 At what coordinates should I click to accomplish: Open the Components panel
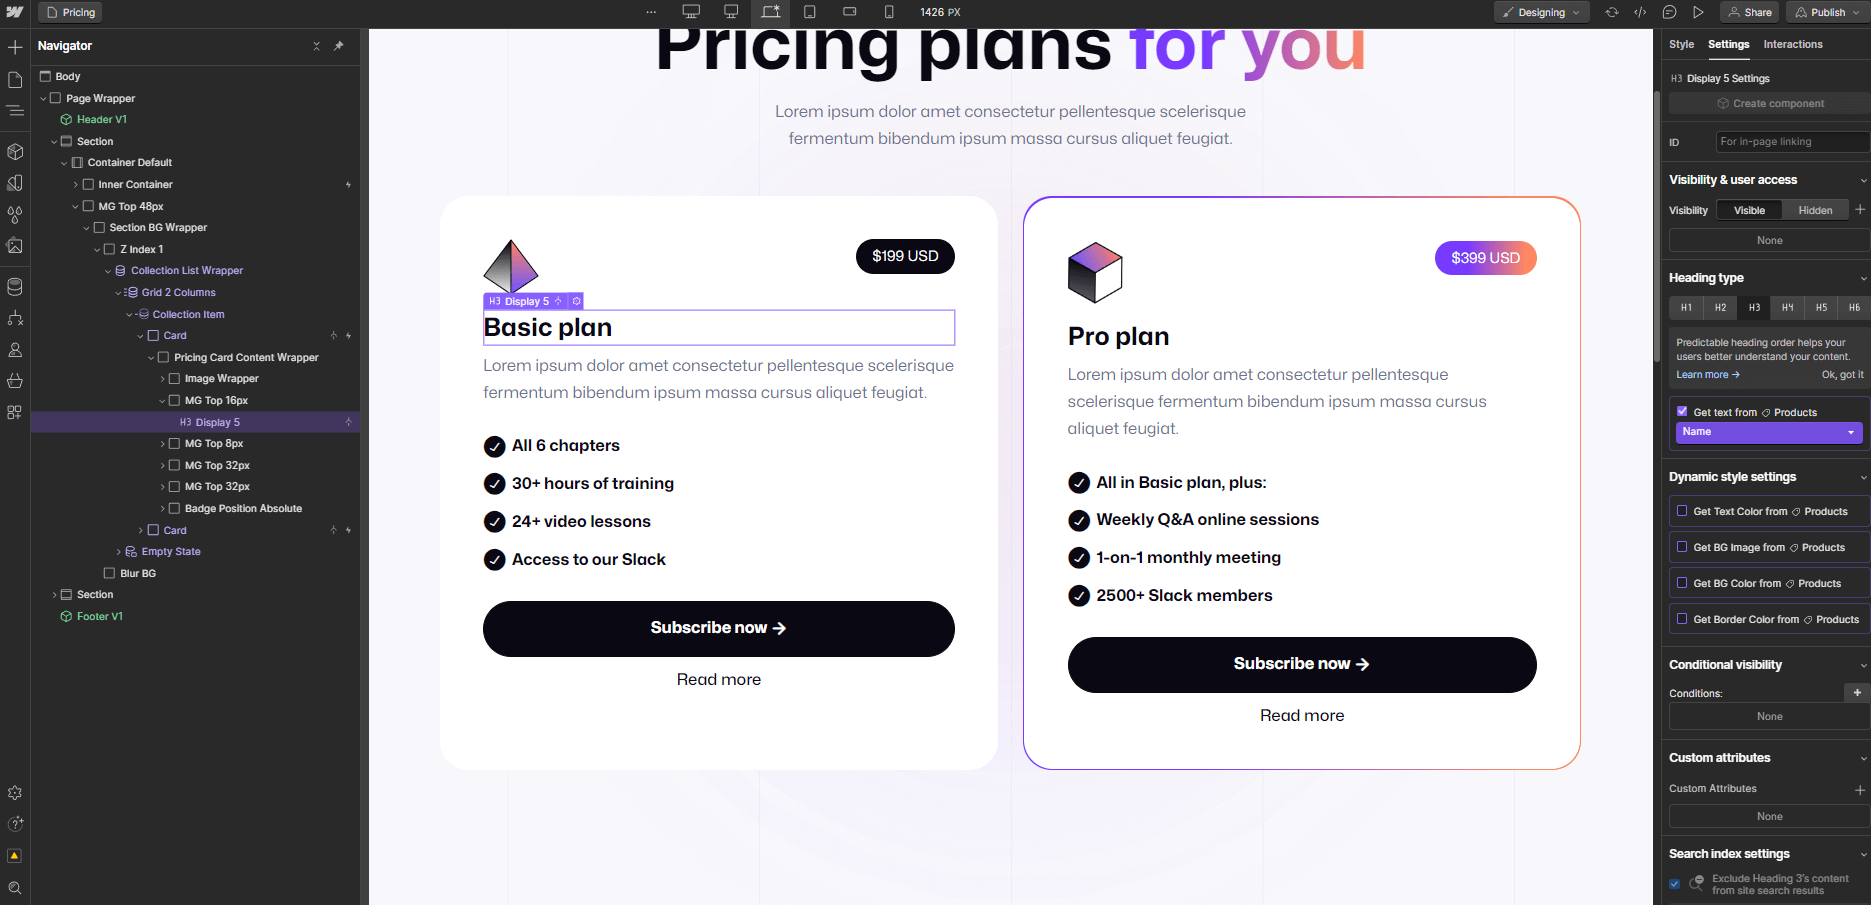pos(15,151)
